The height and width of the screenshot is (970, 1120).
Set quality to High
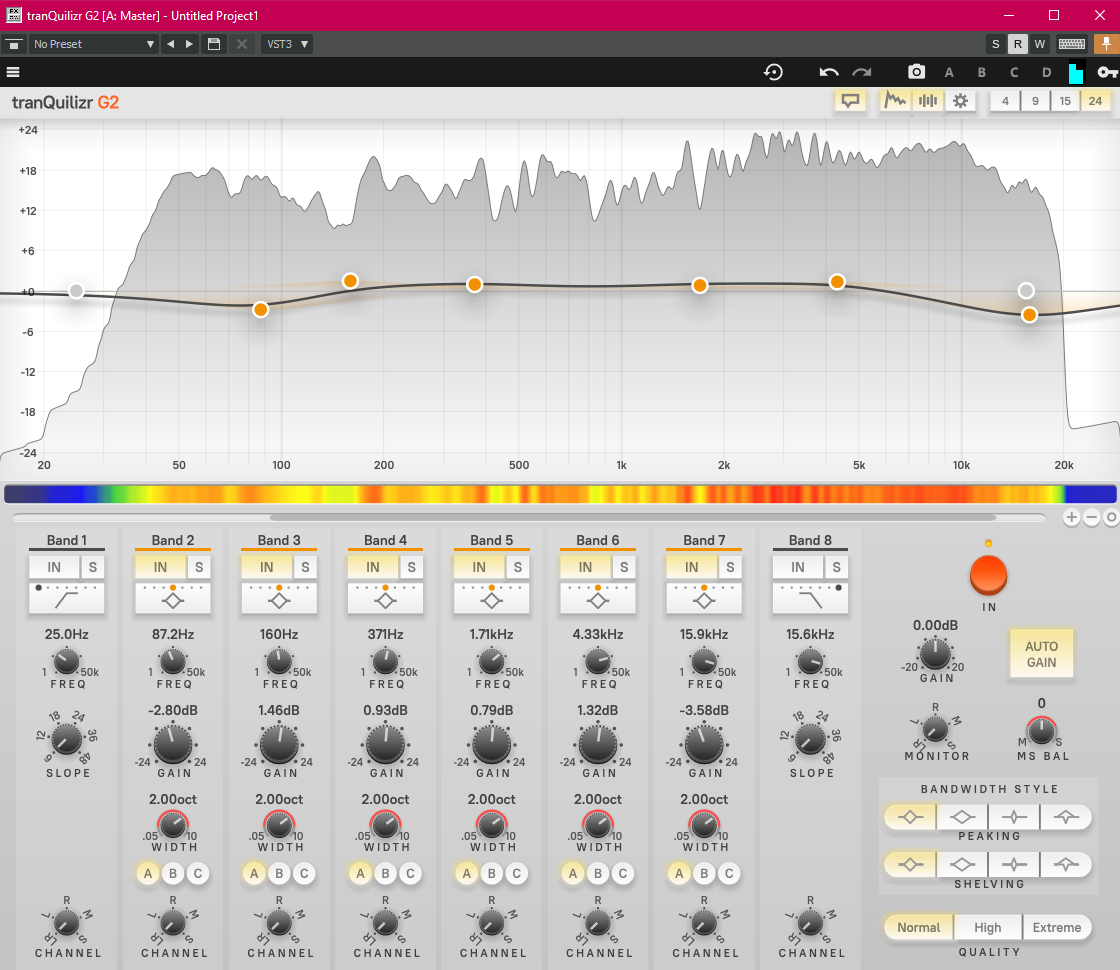[x=987, y=927]
